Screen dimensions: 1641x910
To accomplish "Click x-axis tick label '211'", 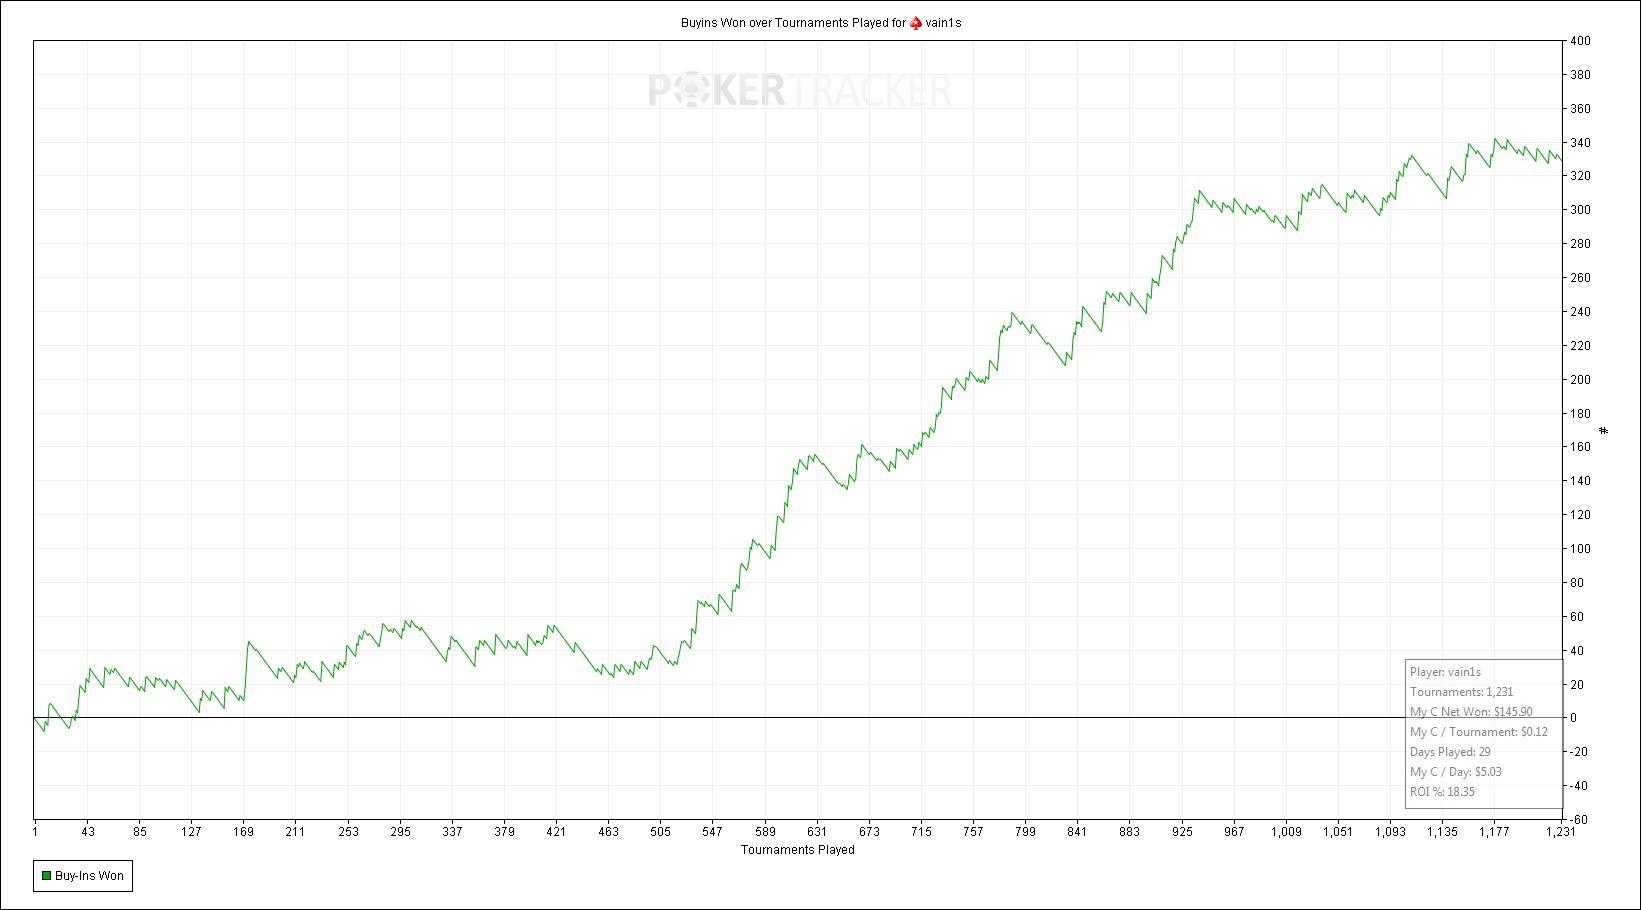I will [295, 832].
